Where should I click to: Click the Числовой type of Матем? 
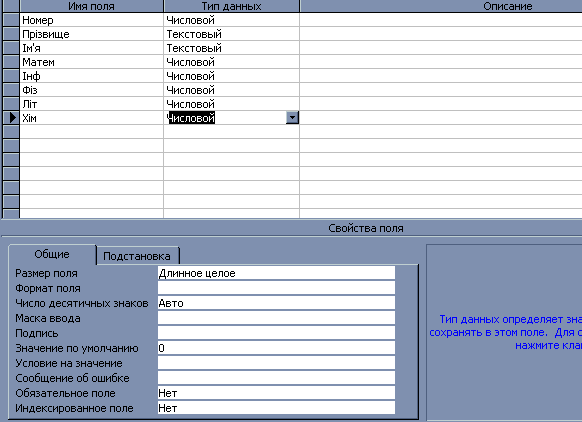[231, 62]
